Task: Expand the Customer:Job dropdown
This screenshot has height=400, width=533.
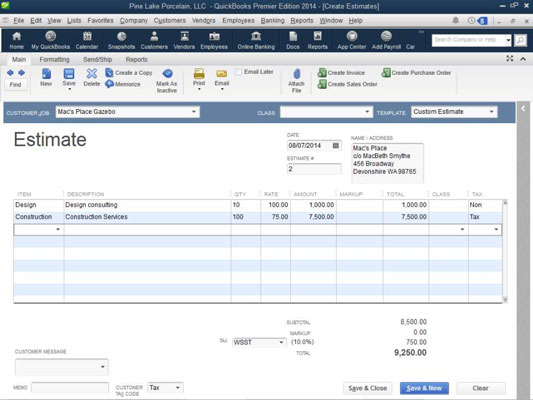Action: tap(193, 111)
